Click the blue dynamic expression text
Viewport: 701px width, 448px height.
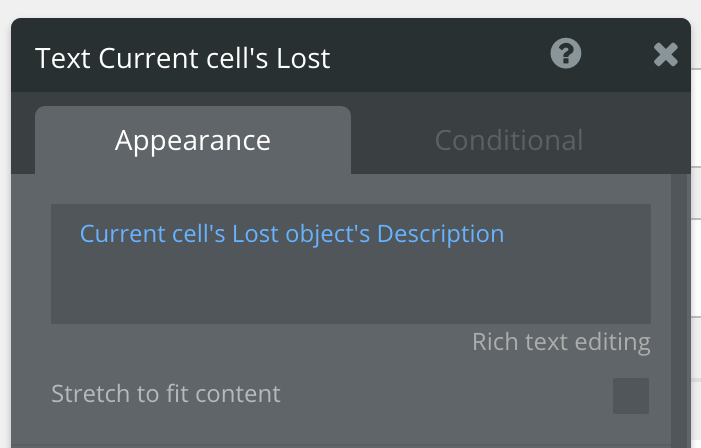(x=291, y=234)
